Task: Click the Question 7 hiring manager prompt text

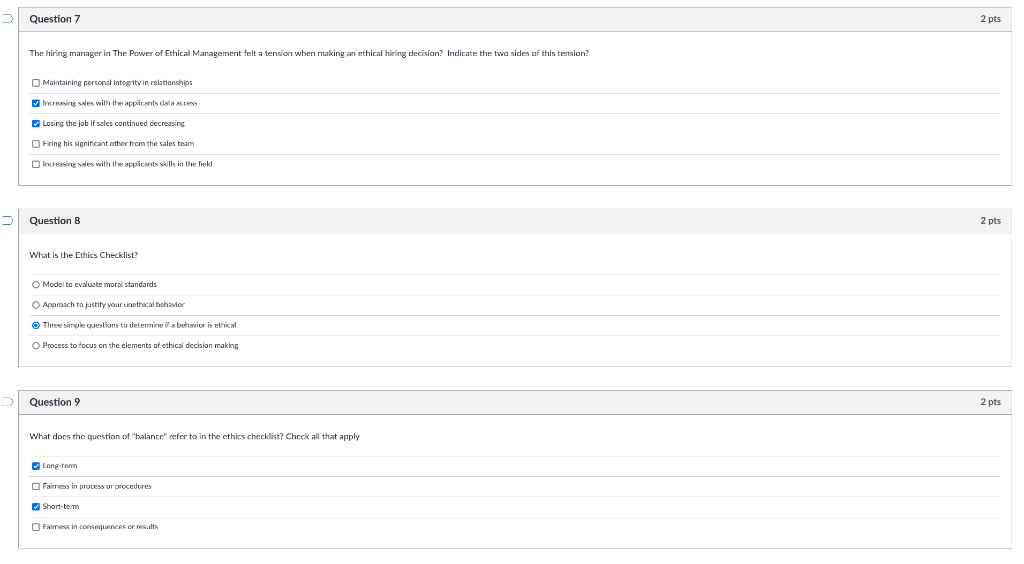Action: click(x=309, y=54)
